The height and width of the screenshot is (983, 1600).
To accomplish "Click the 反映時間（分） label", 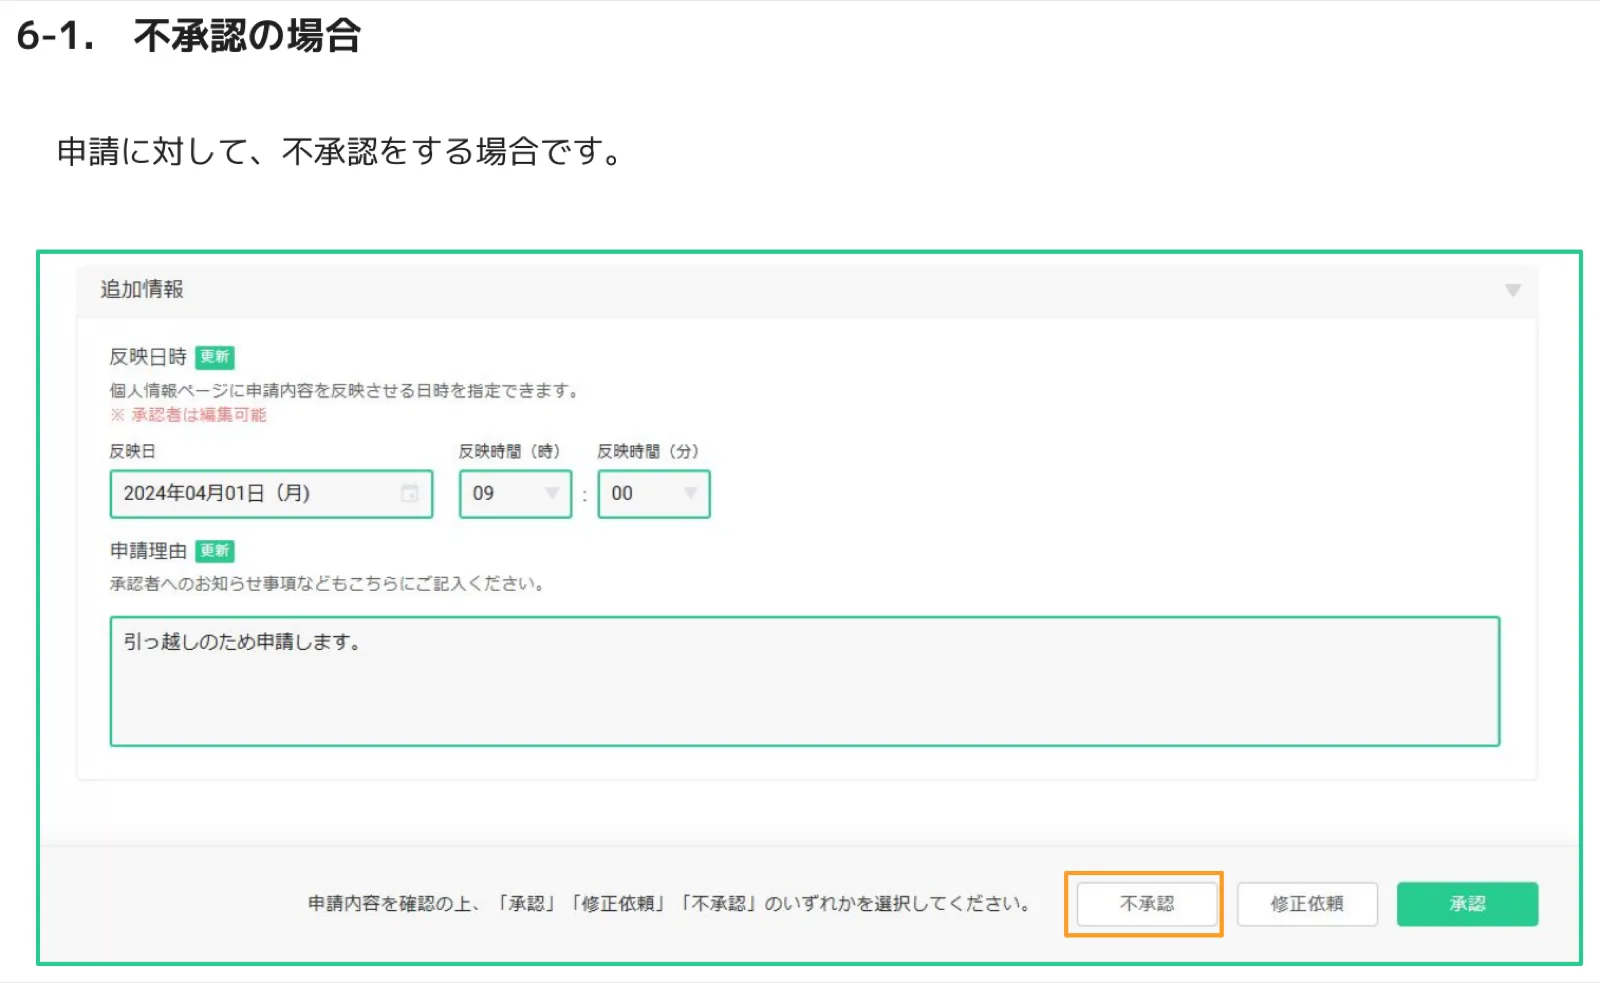I will (648, 451).
